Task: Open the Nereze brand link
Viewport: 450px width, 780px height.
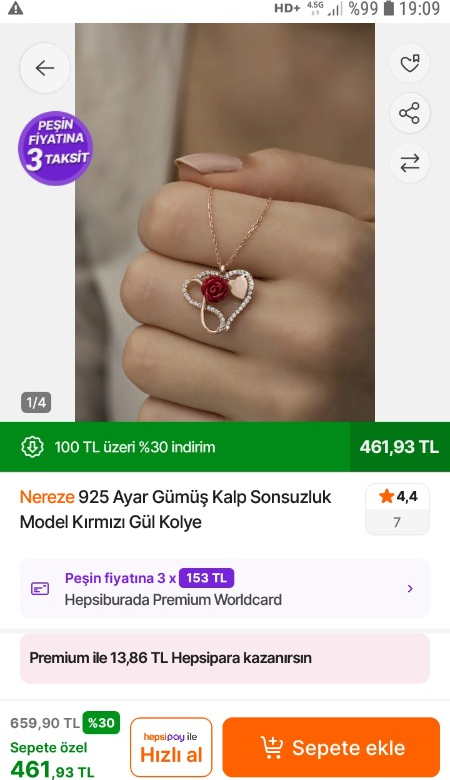Action: tap(47, 496)
